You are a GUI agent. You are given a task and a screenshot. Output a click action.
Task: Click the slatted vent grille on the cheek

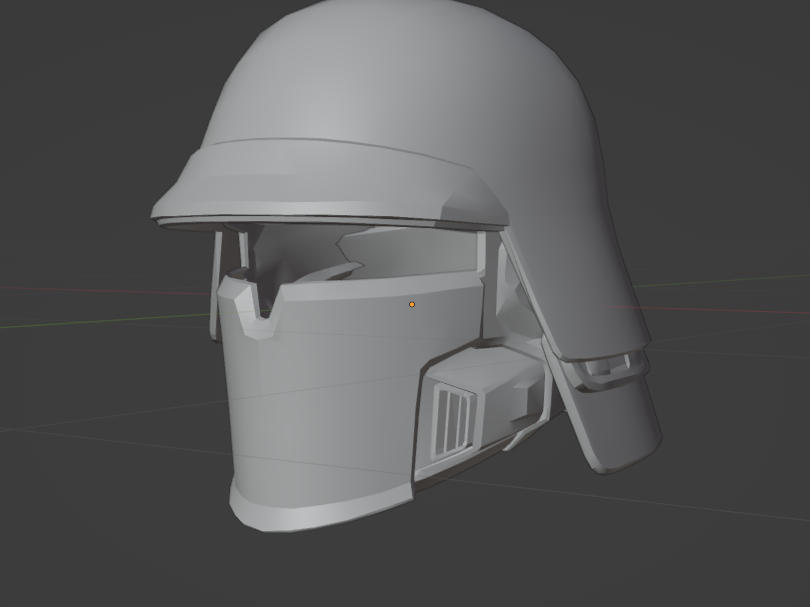[455, 422]
